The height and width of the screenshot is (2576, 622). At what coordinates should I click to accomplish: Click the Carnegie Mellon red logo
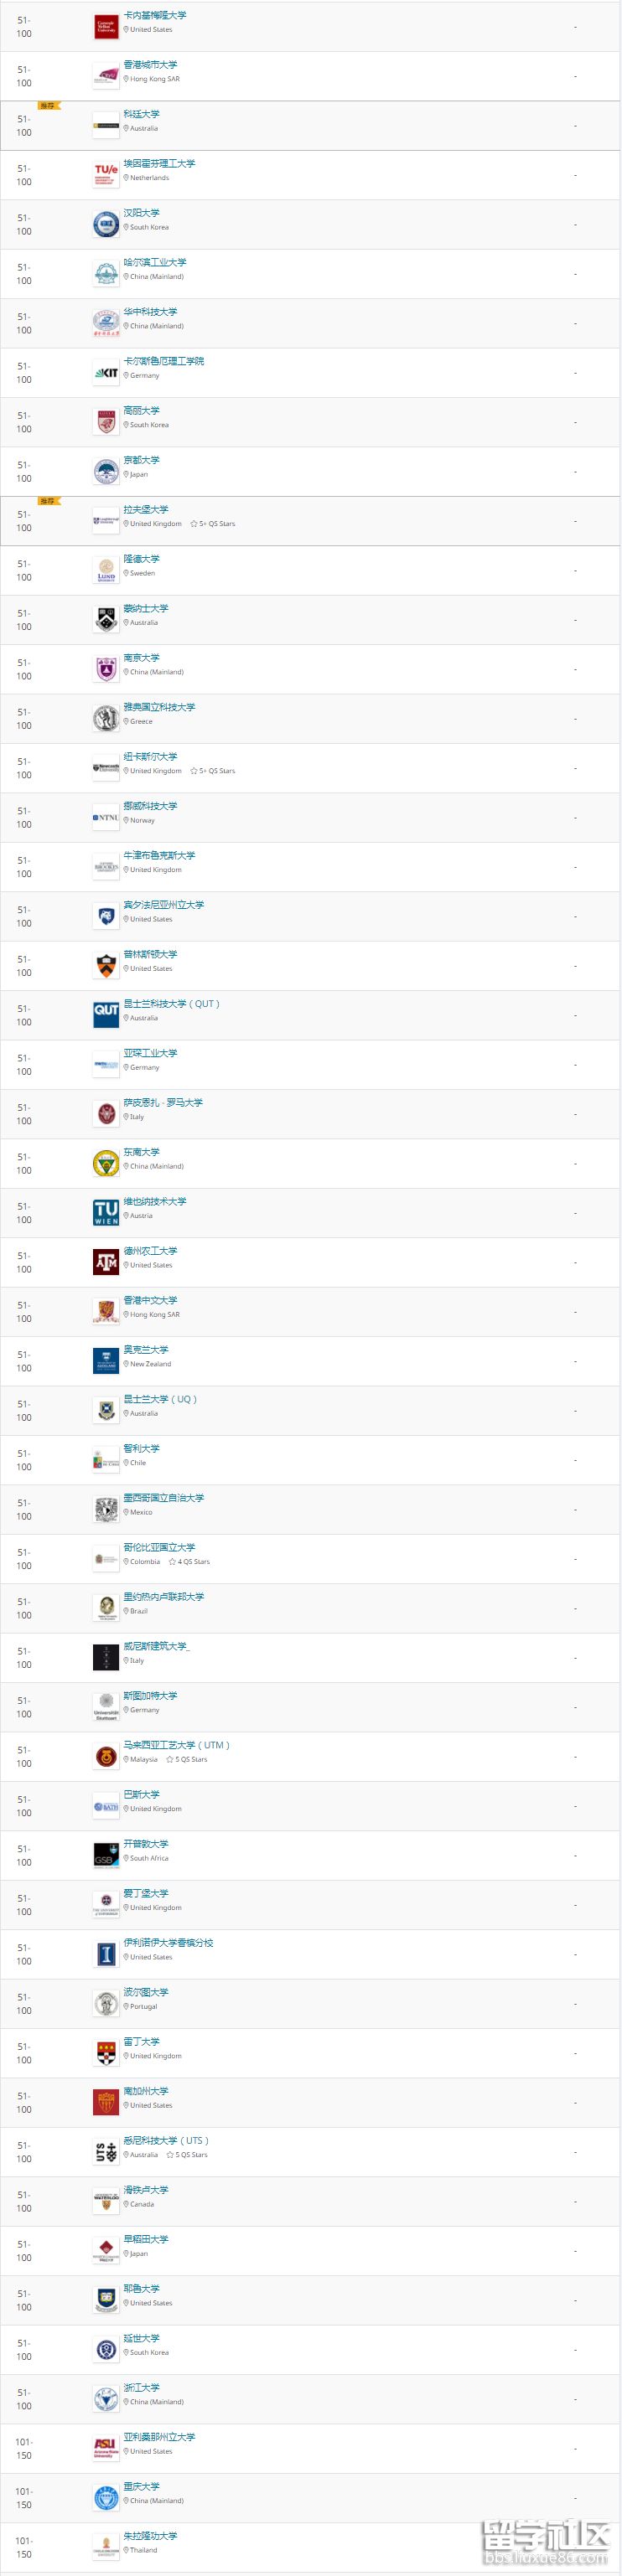[x=106, y=27]
